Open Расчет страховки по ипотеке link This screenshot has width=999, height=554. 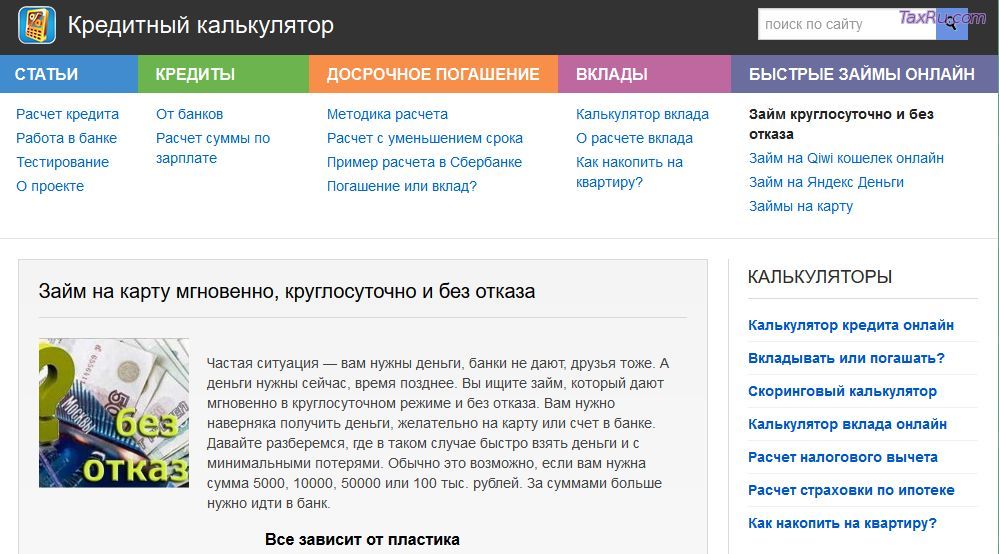tap(851, 490)
